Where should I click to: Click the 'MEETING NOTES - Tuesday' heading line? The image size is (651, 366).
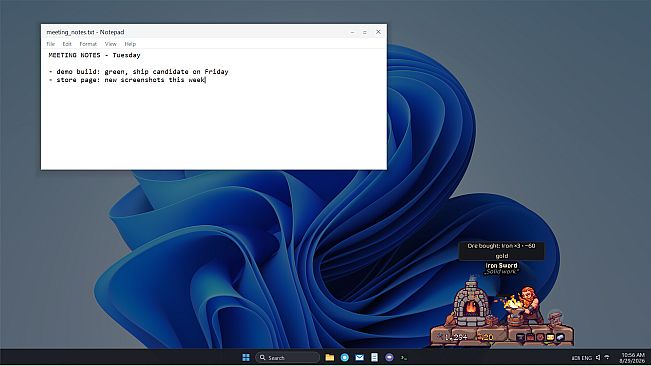[94, 55]
